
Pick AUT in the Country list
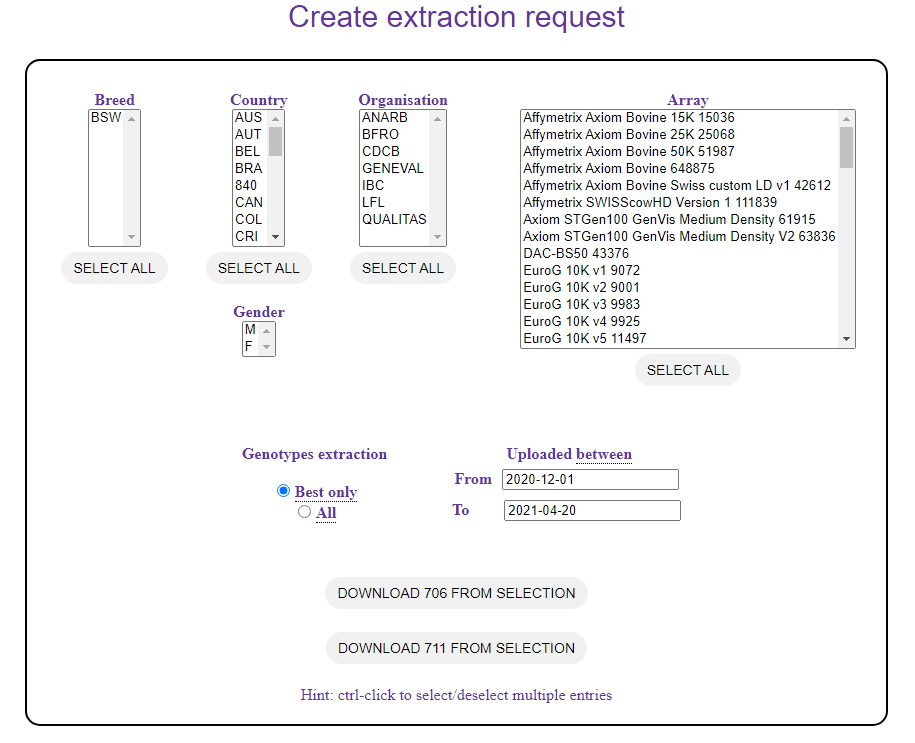coord(248,135)
